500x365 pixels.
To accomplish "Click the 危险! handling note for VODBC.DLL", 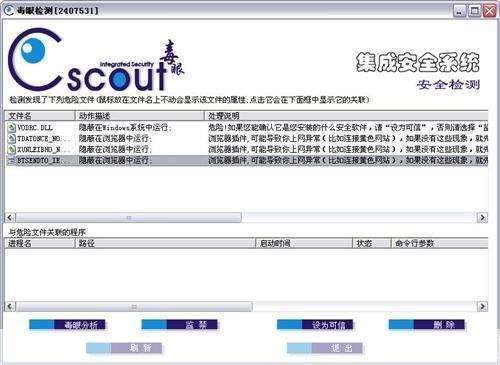I will tap(348, 127).
